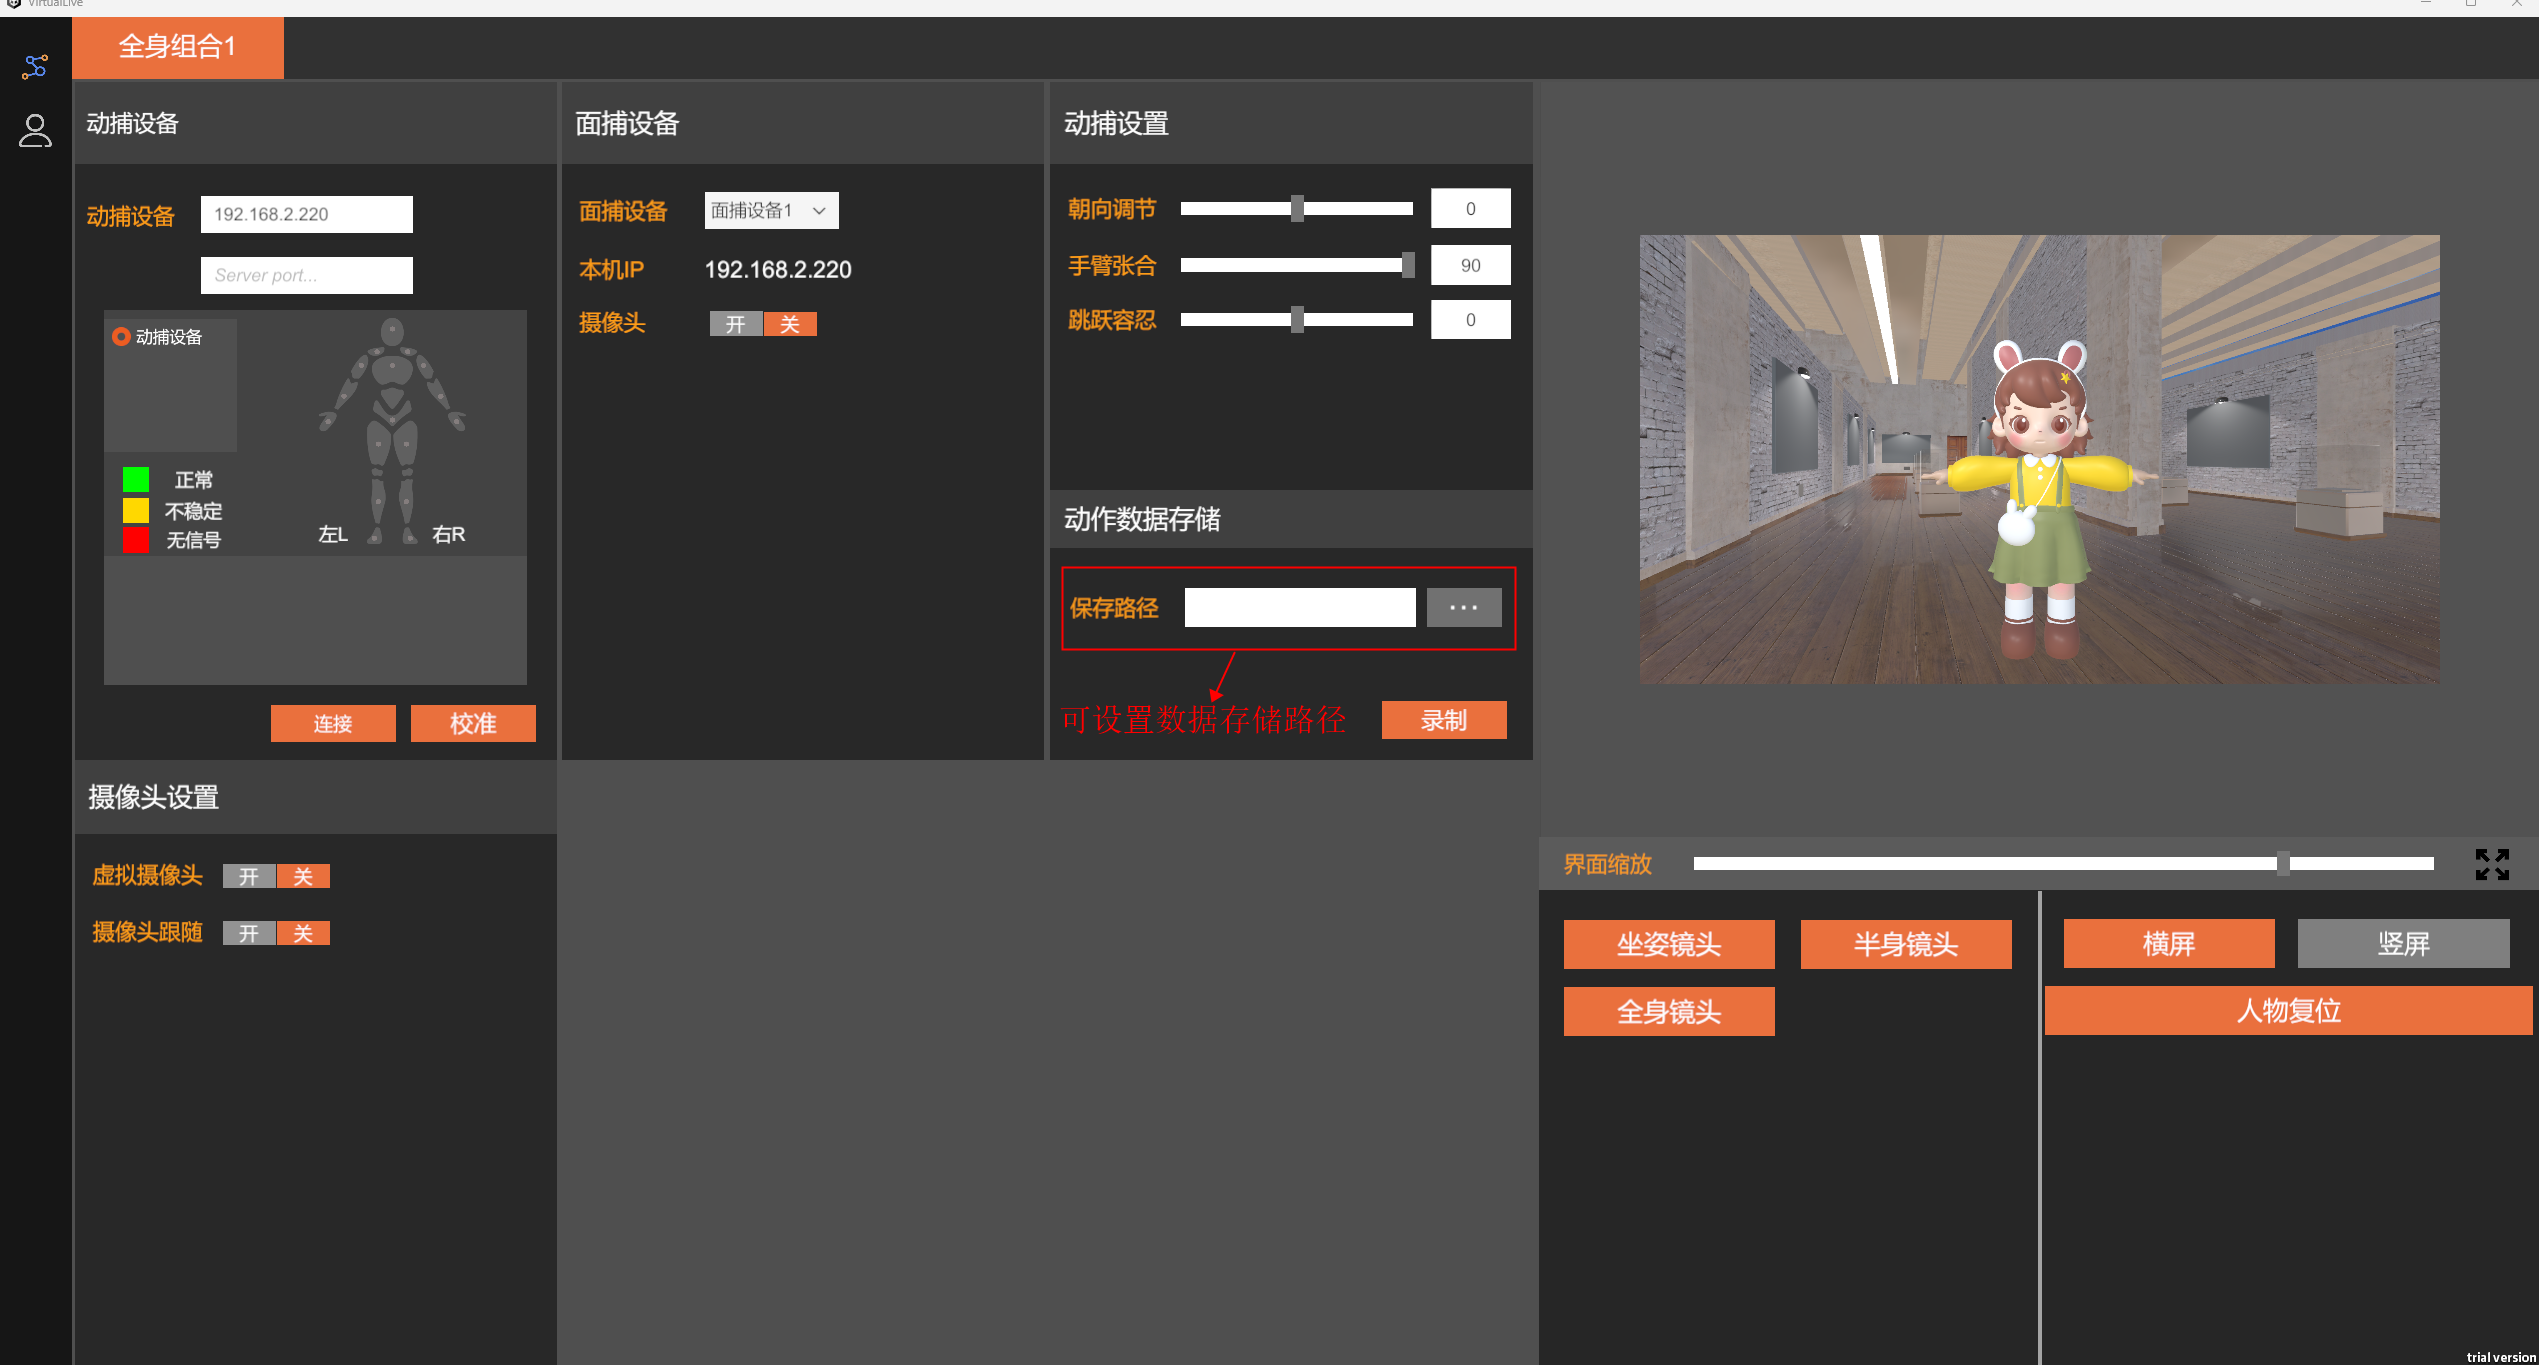Click the 人物复位 reset character button
2539x1365 pixels.
point(2287,1011)
